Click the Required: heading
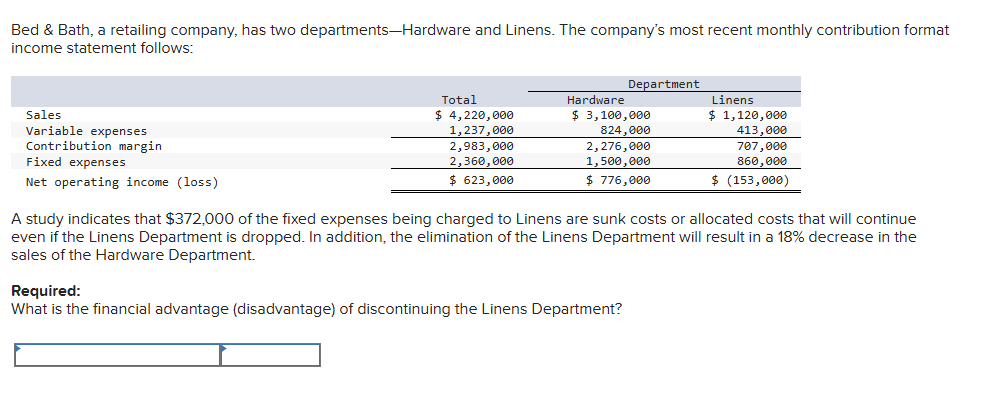The height and width of the screenshot is (407, 1006). coord(46,291)
